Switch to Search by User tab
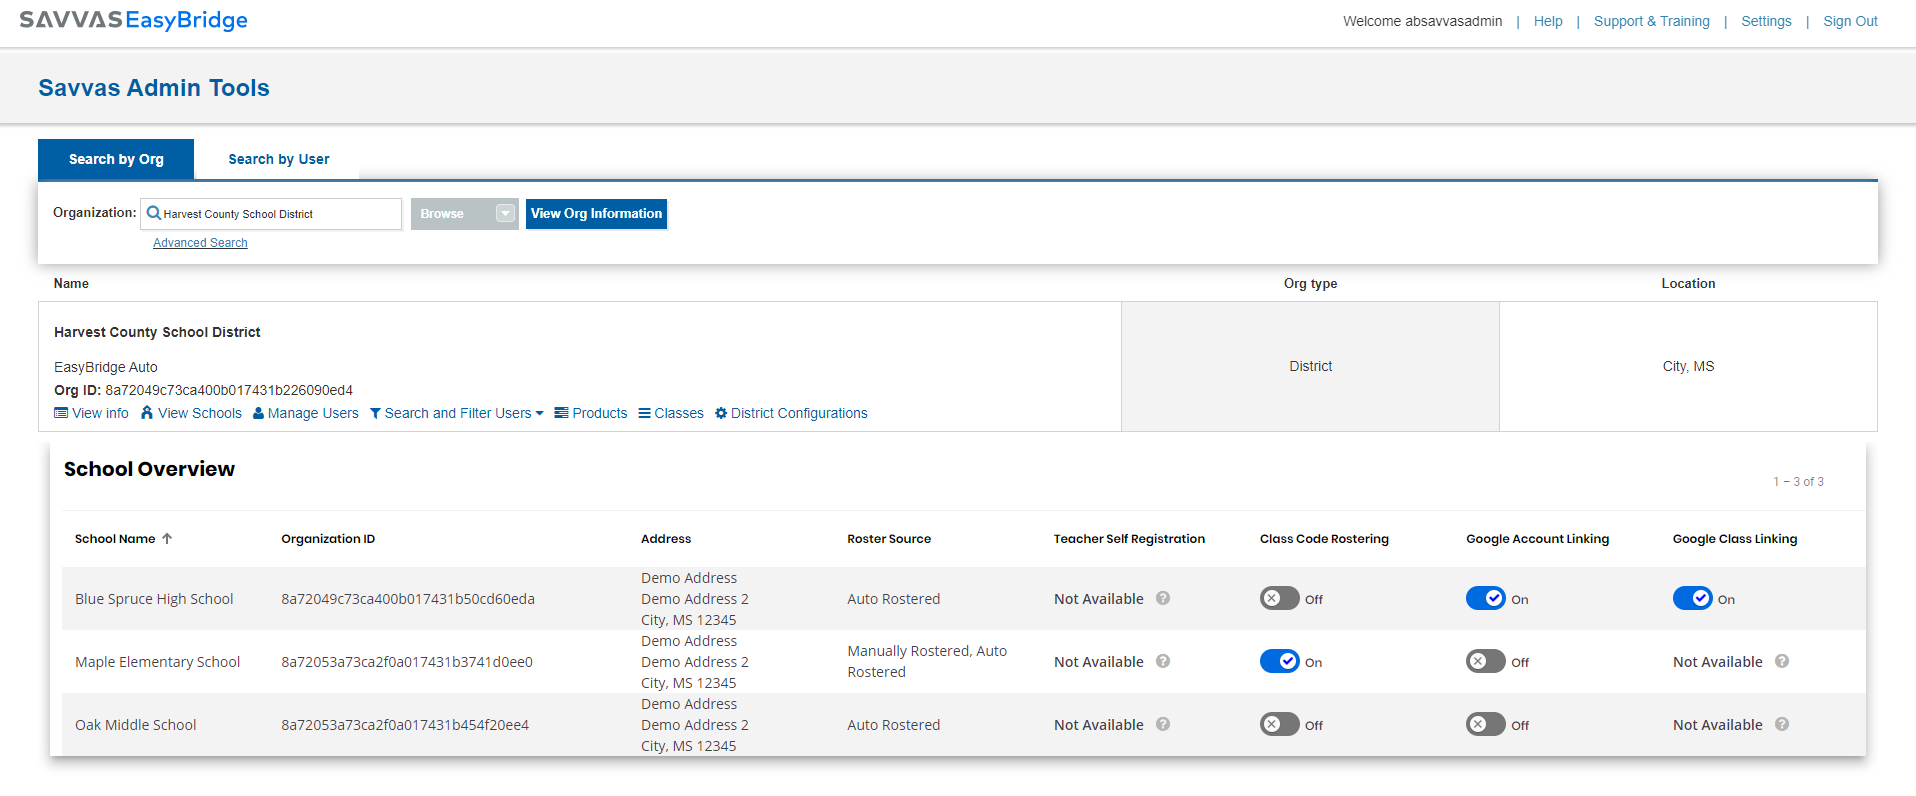This screenshot has height=796, width=1916. point(279,159)
